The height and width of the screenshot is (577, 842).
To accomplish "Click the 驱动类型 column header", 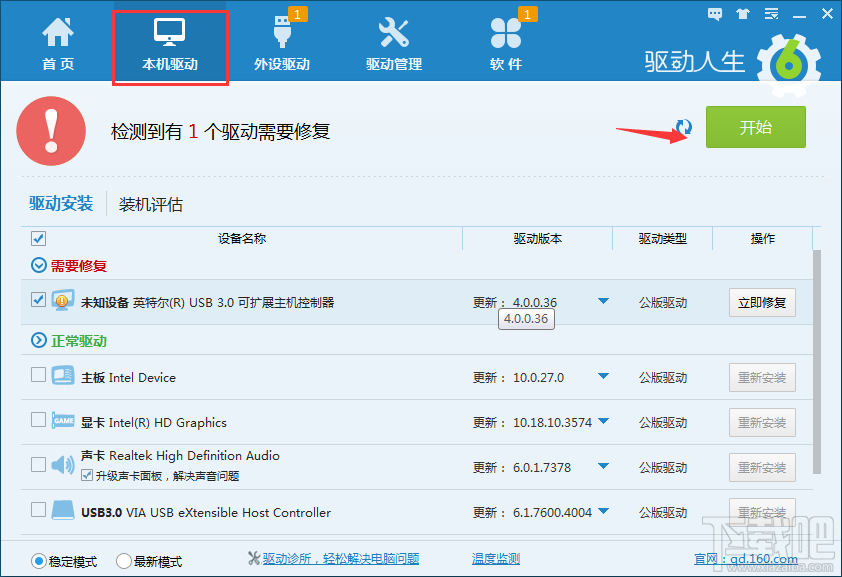I will 663,238.
